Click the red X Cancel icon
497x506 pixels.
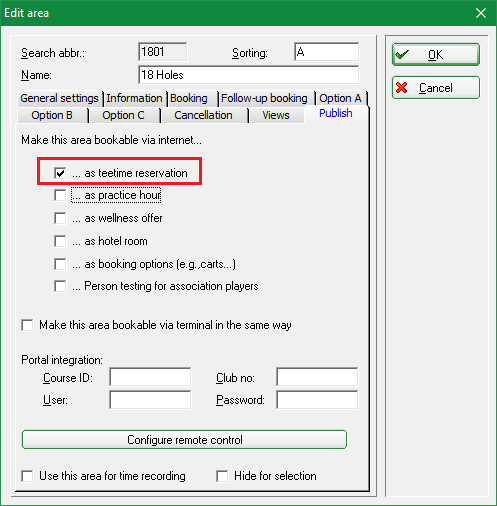(402, 88)
